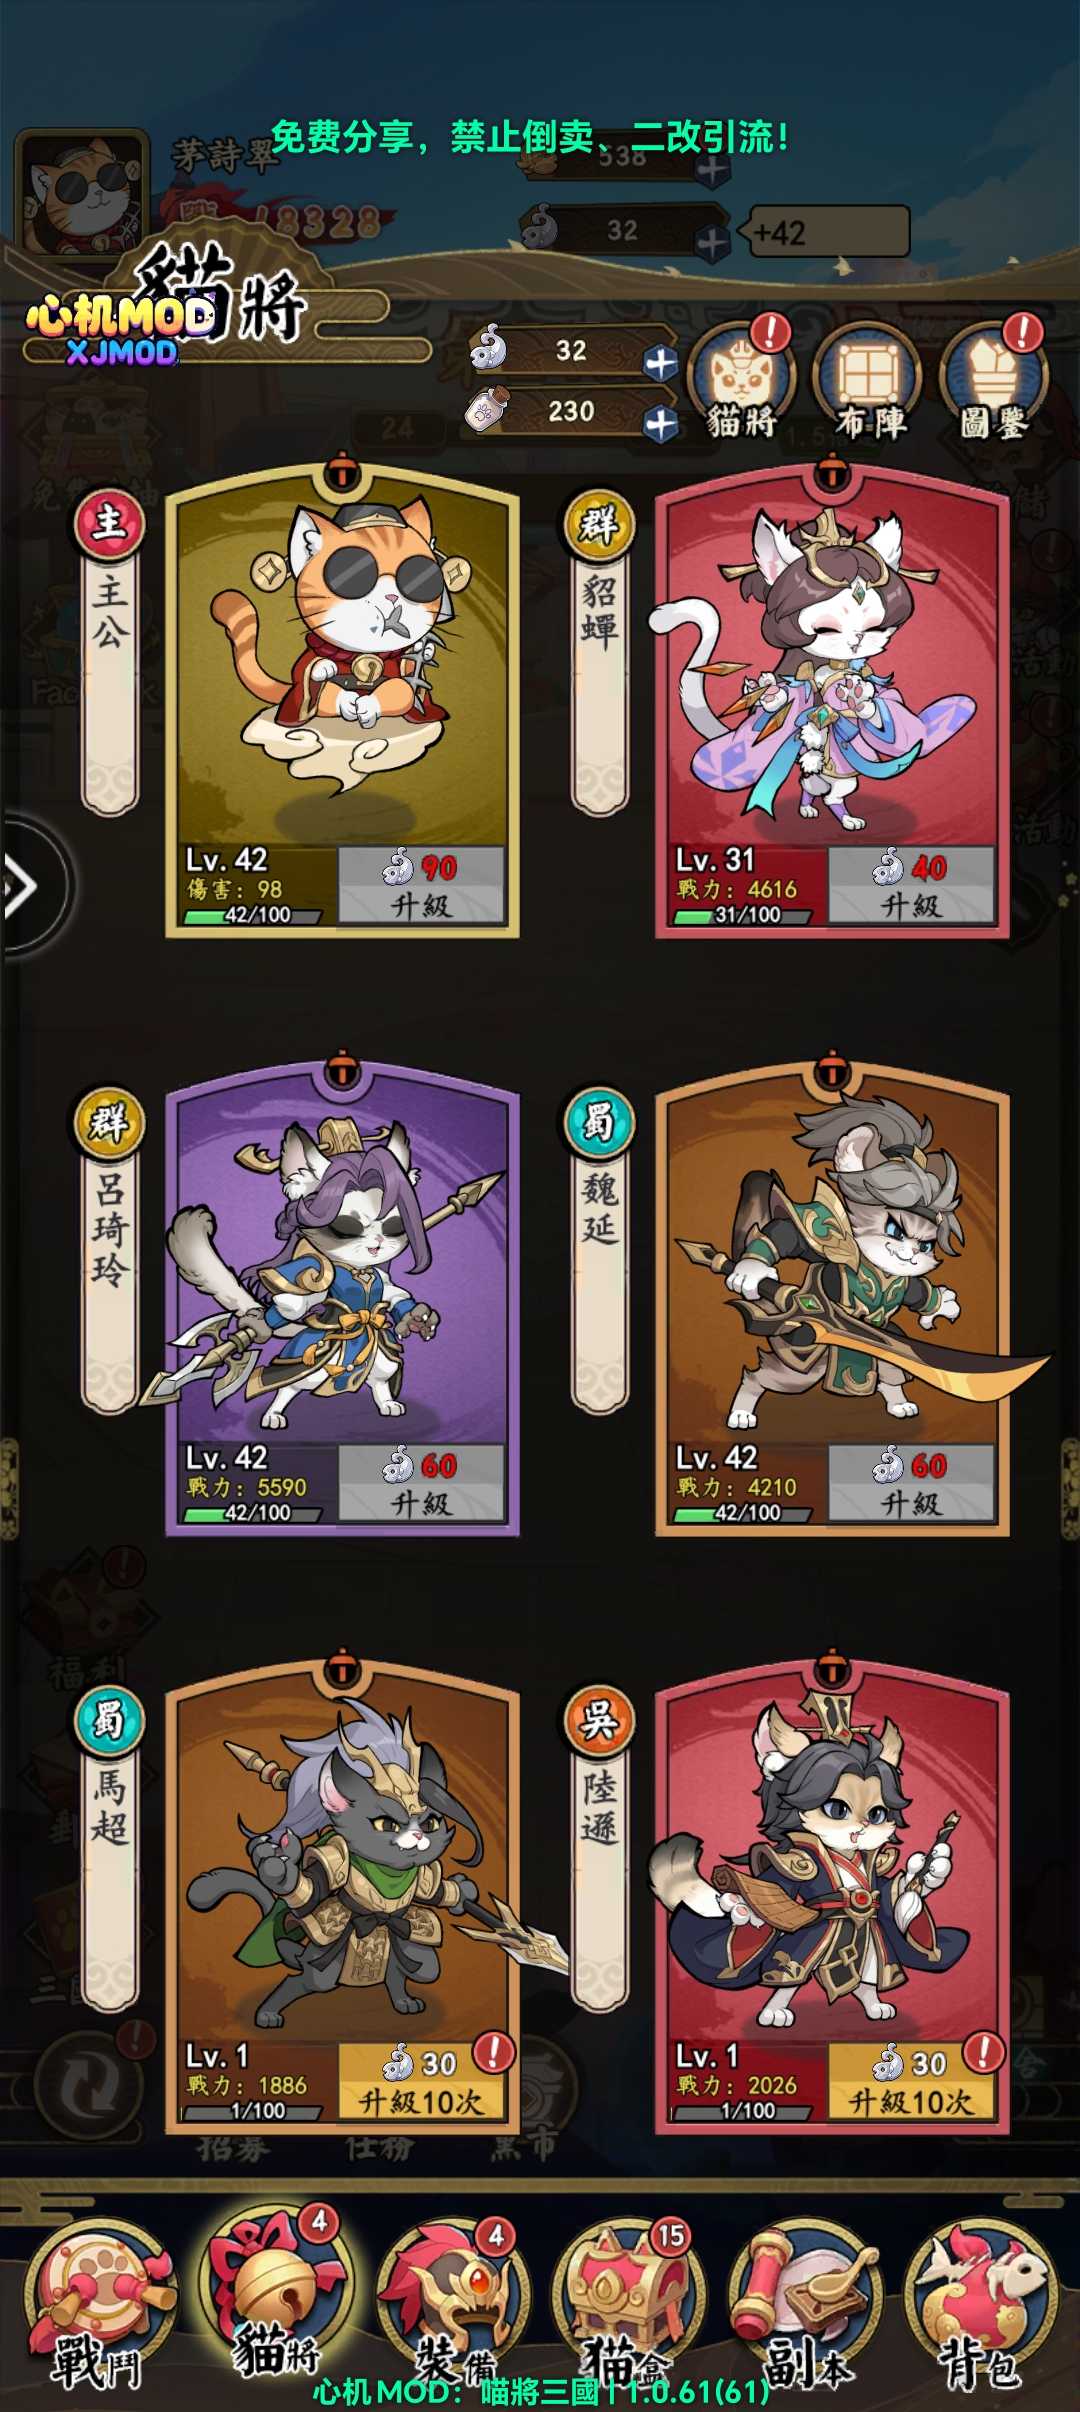Screen dimensions: 1080x2412
Task: Click 升級 on the 呂琦玲 card
Action: 421,1483
